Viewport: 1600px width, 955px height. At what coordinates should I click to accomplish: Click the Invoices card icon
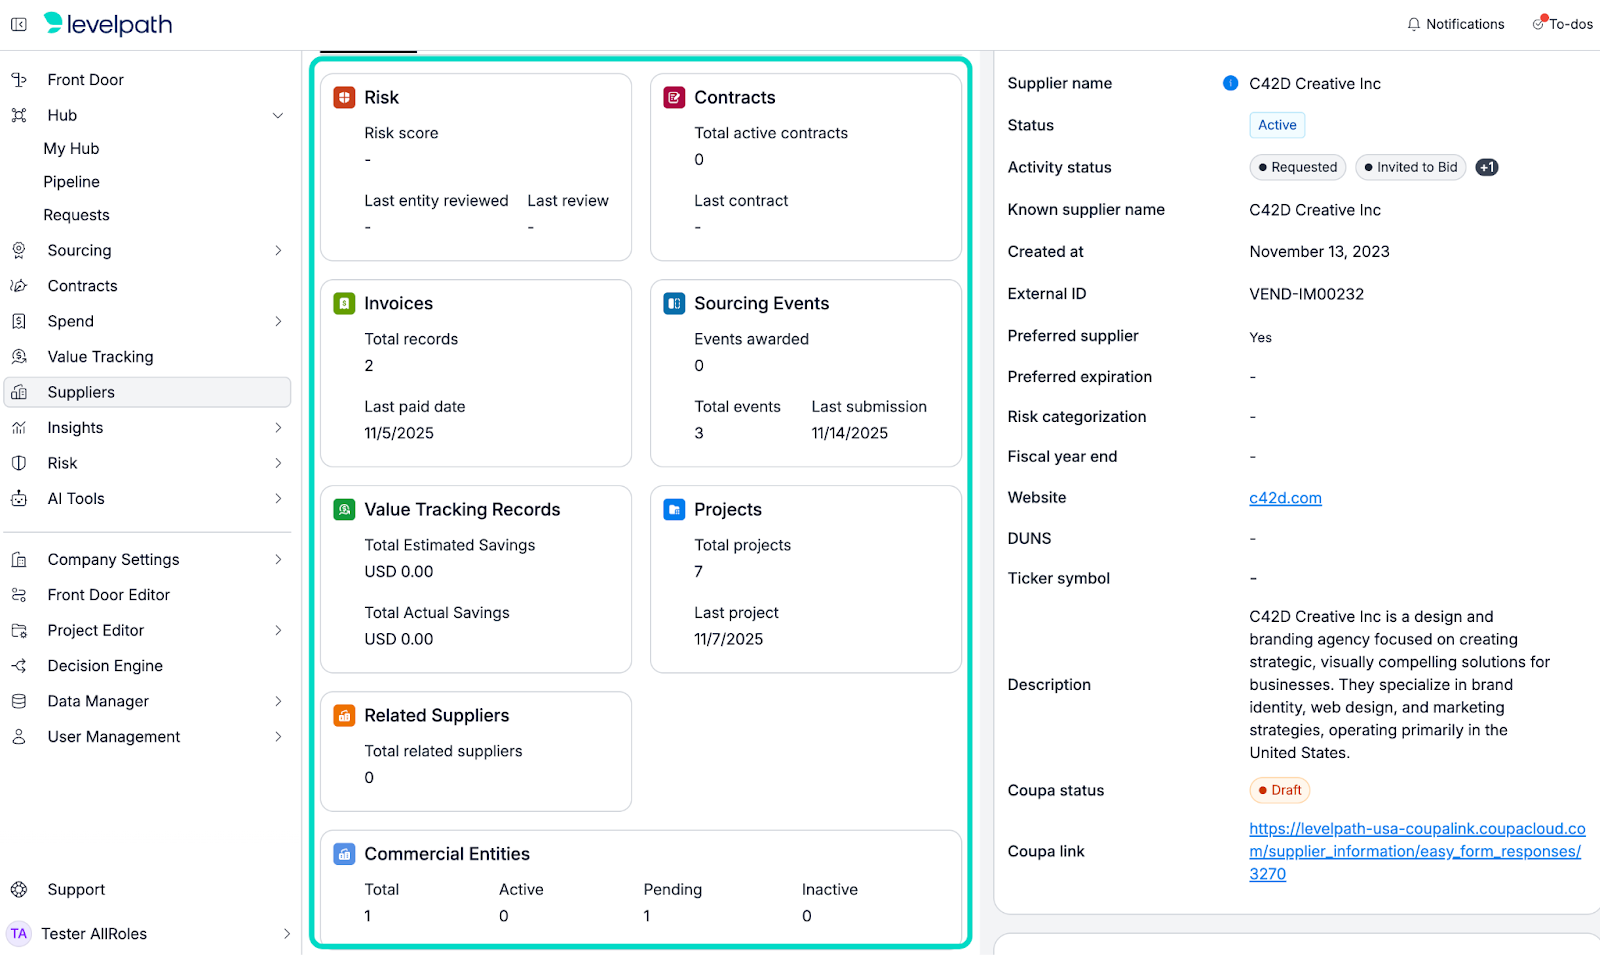click(x=344, y=303)
